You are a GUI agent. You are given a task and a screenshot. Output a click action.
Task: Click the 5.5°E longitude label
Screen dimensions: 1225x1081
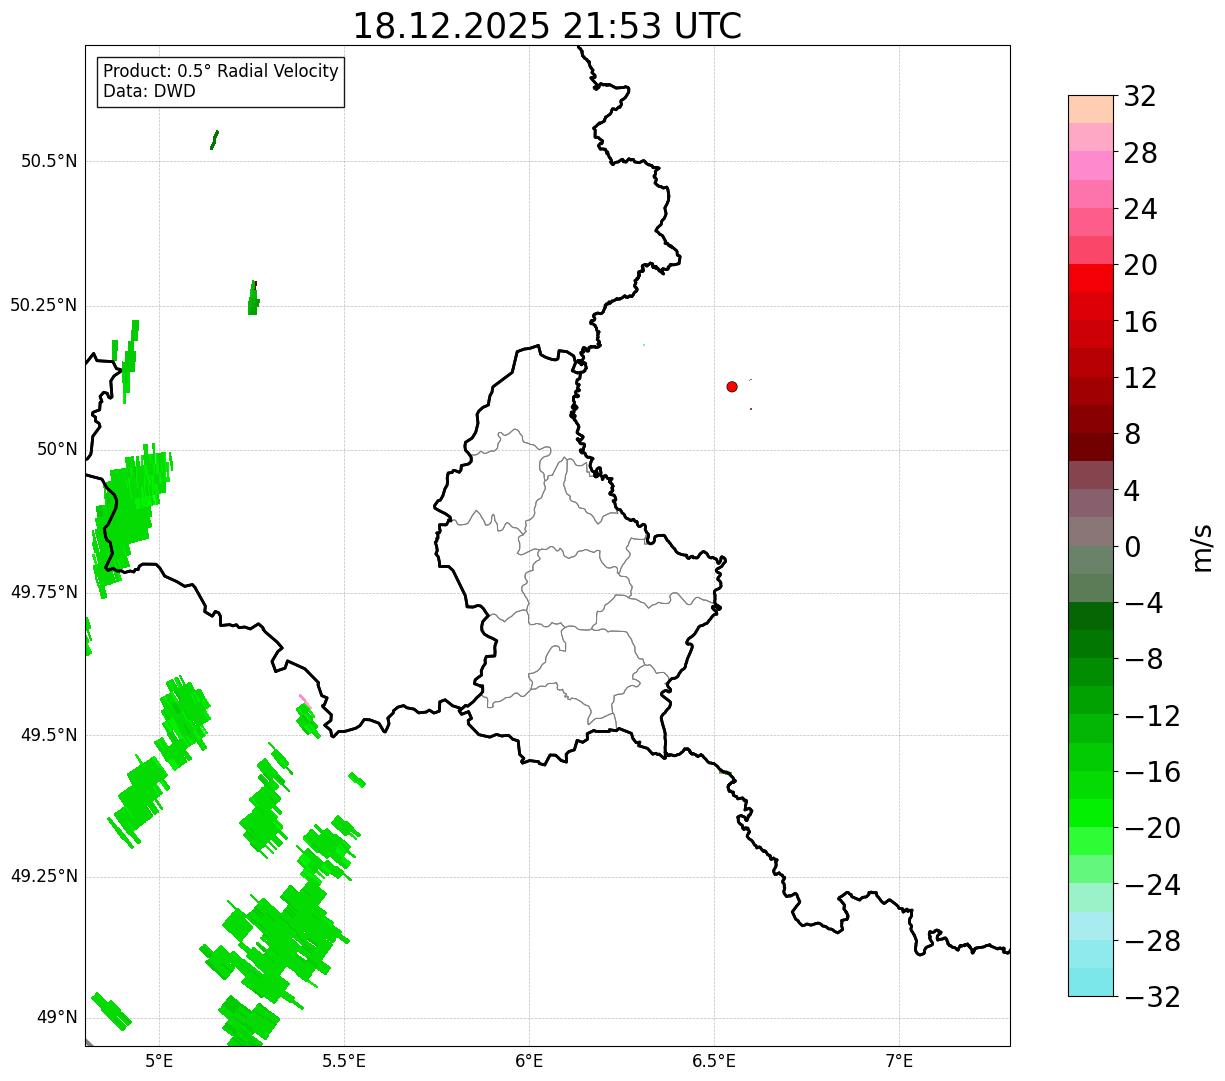point(344,1060)
